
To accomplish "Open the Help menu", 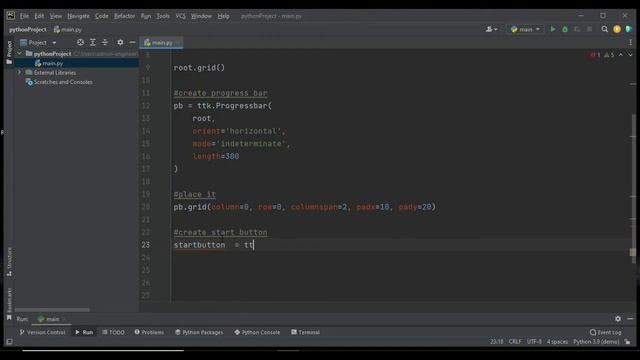I will click(223, 16).
